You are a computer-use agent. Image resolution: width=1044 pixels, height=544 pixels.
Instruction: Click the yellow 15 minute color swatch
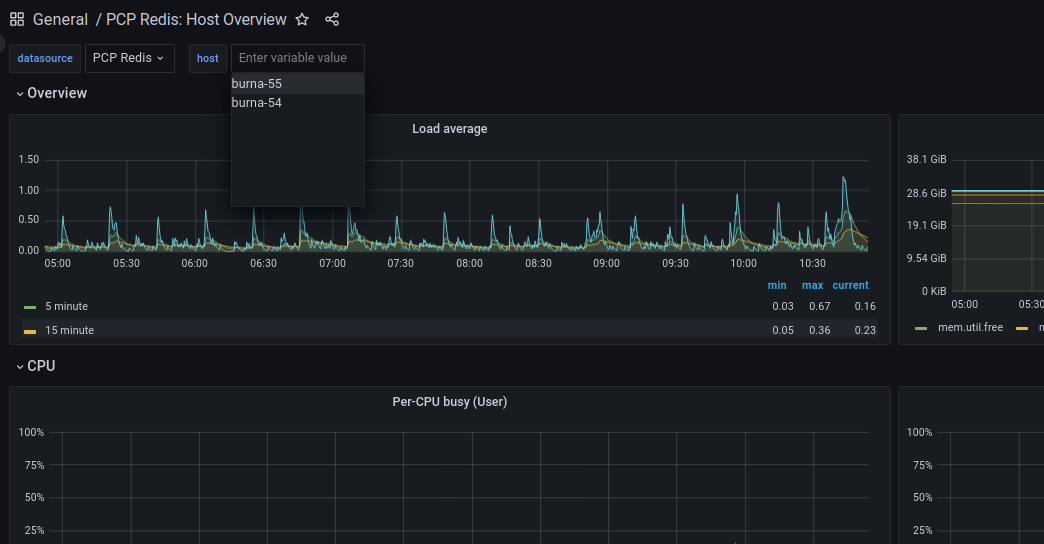pos(30,331)
